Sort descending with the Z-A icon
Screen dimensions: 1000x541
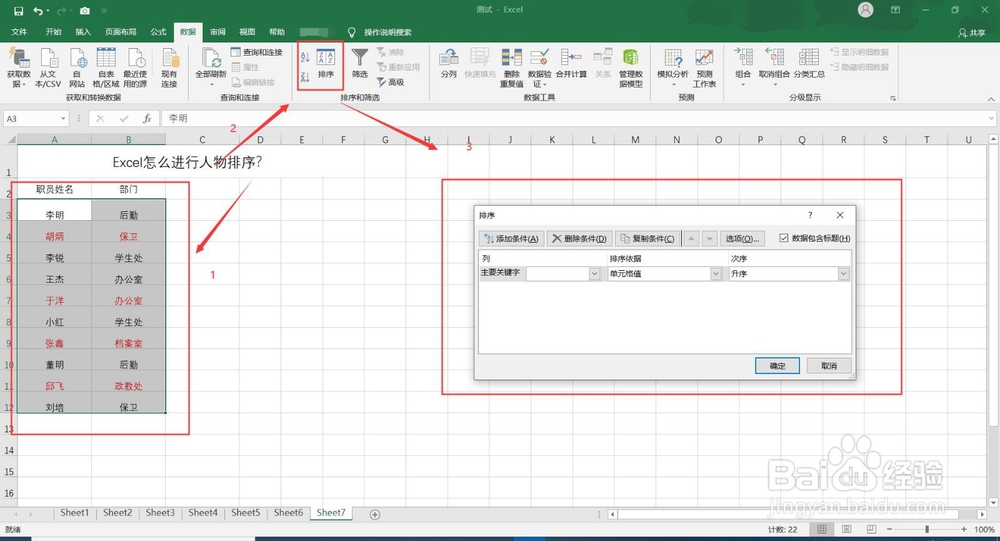pos(305,77)
